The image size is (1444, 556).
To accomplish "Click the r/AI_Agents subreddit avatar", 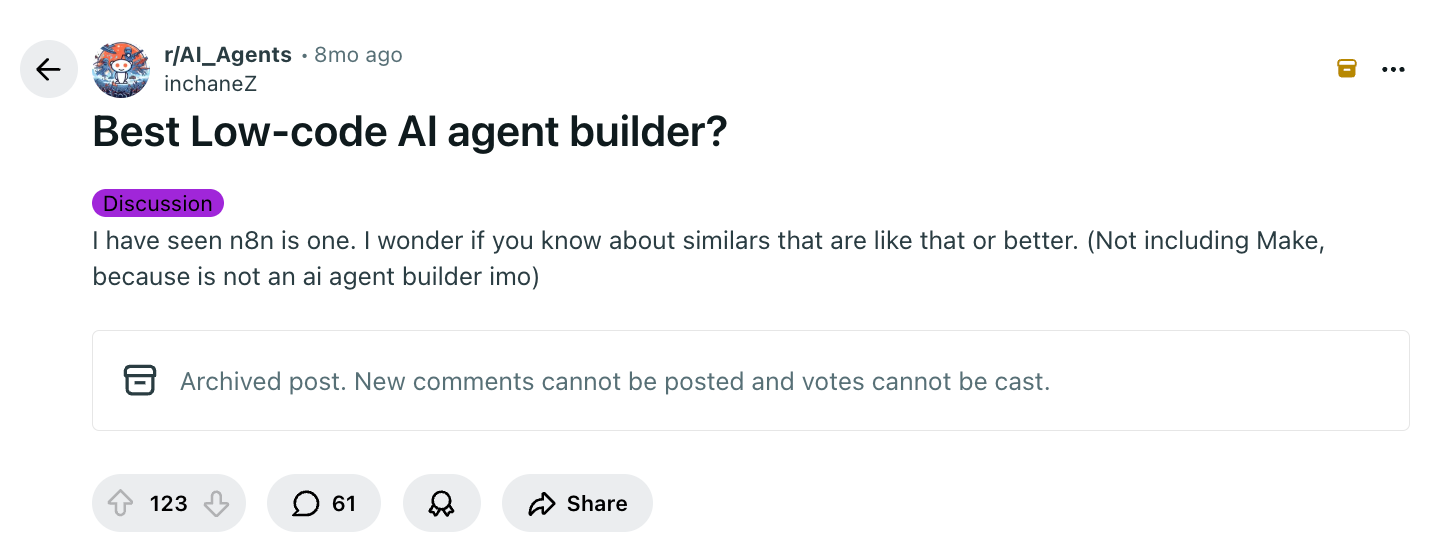I will pyautogui.click(x=121, y=70).
